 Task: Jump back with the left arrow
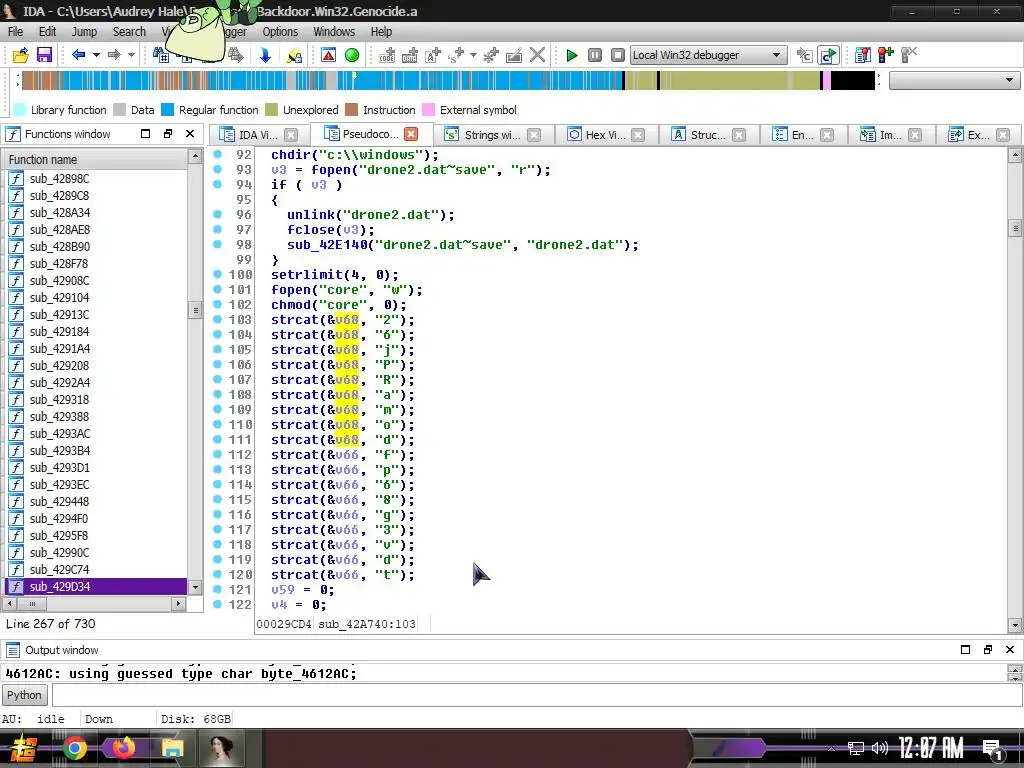pyautogui.click(x=78, y=55)
